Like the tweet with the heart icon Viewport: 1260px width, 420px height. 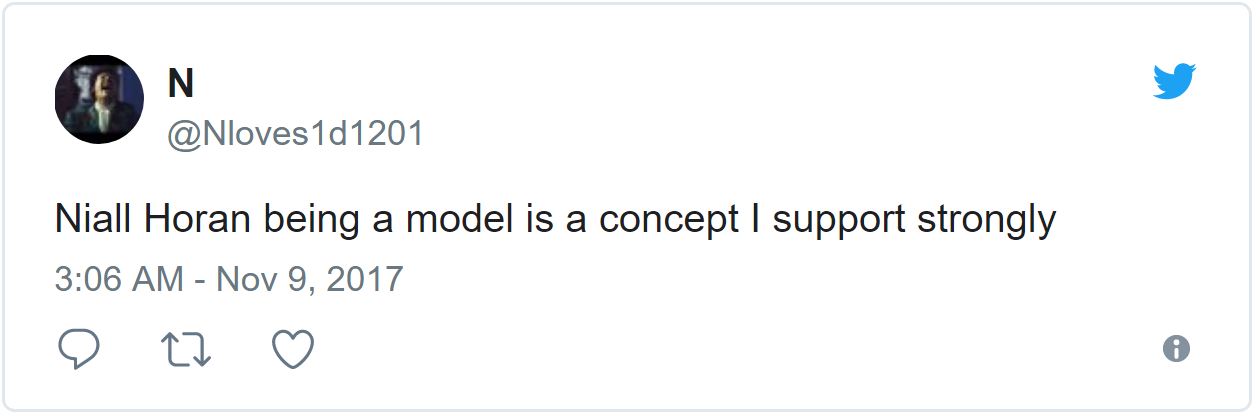pos(294,349)
